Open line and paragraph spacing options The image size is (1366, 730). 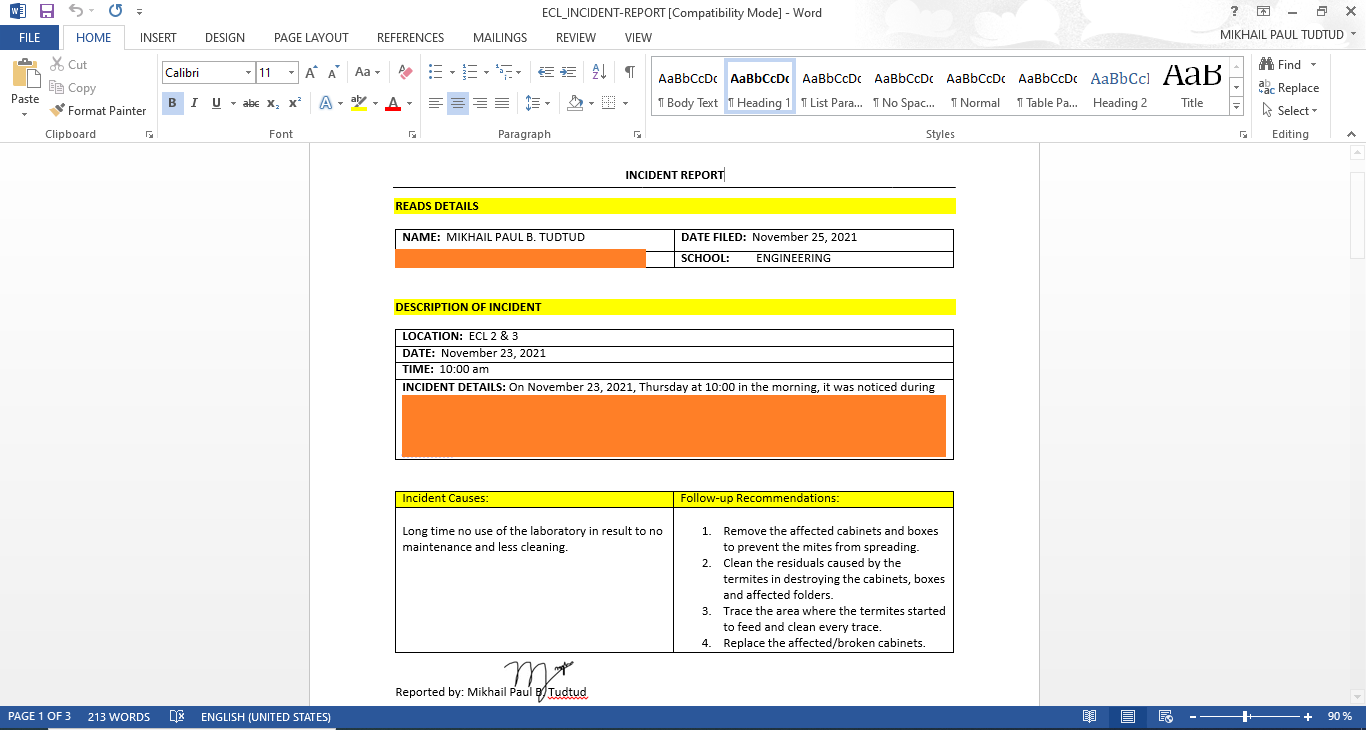tap(537, 103)
